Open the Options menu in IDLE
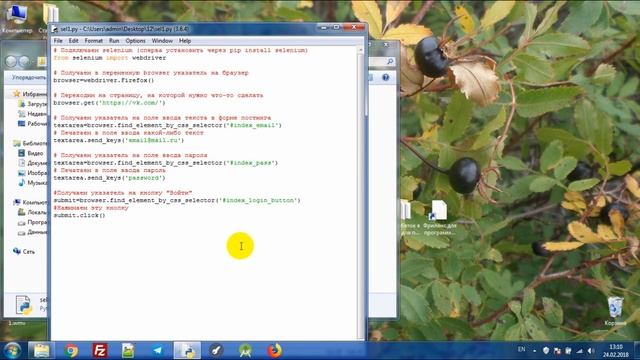This screenshot has height=360, width=640. [136, 41]
